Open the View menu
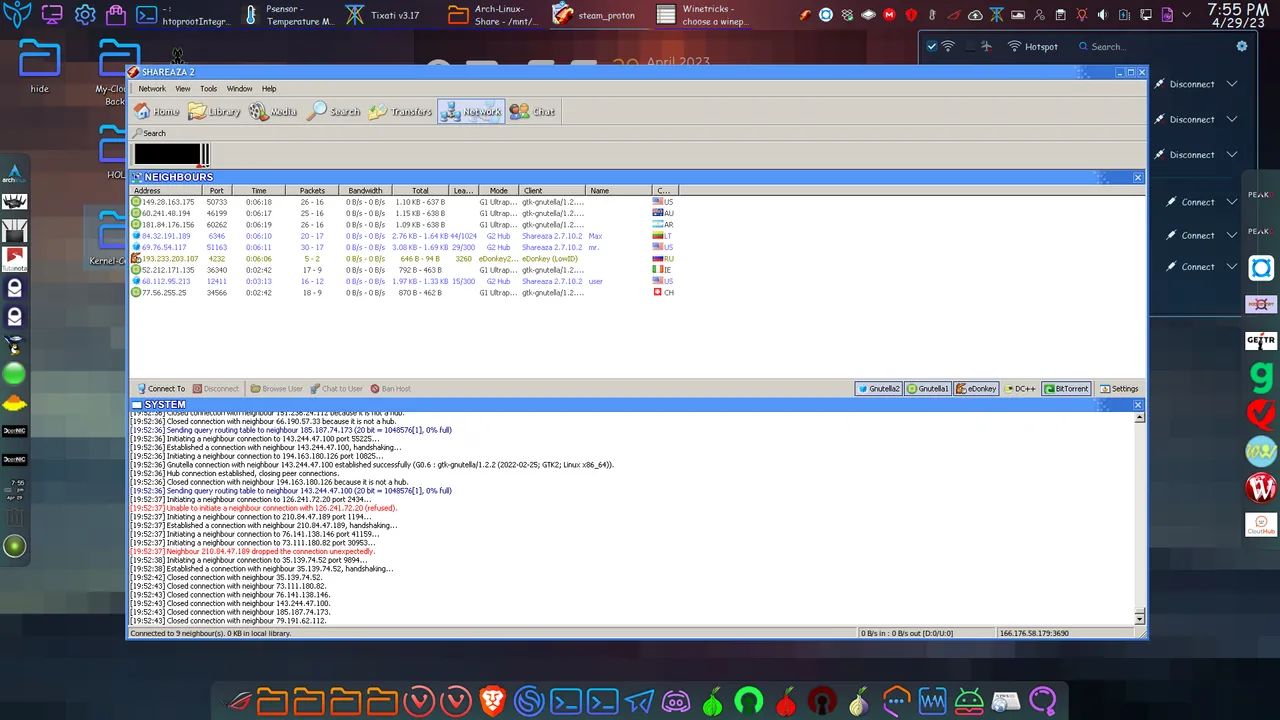This screenshot has height=720, width=1280. (x=183, y=89)
